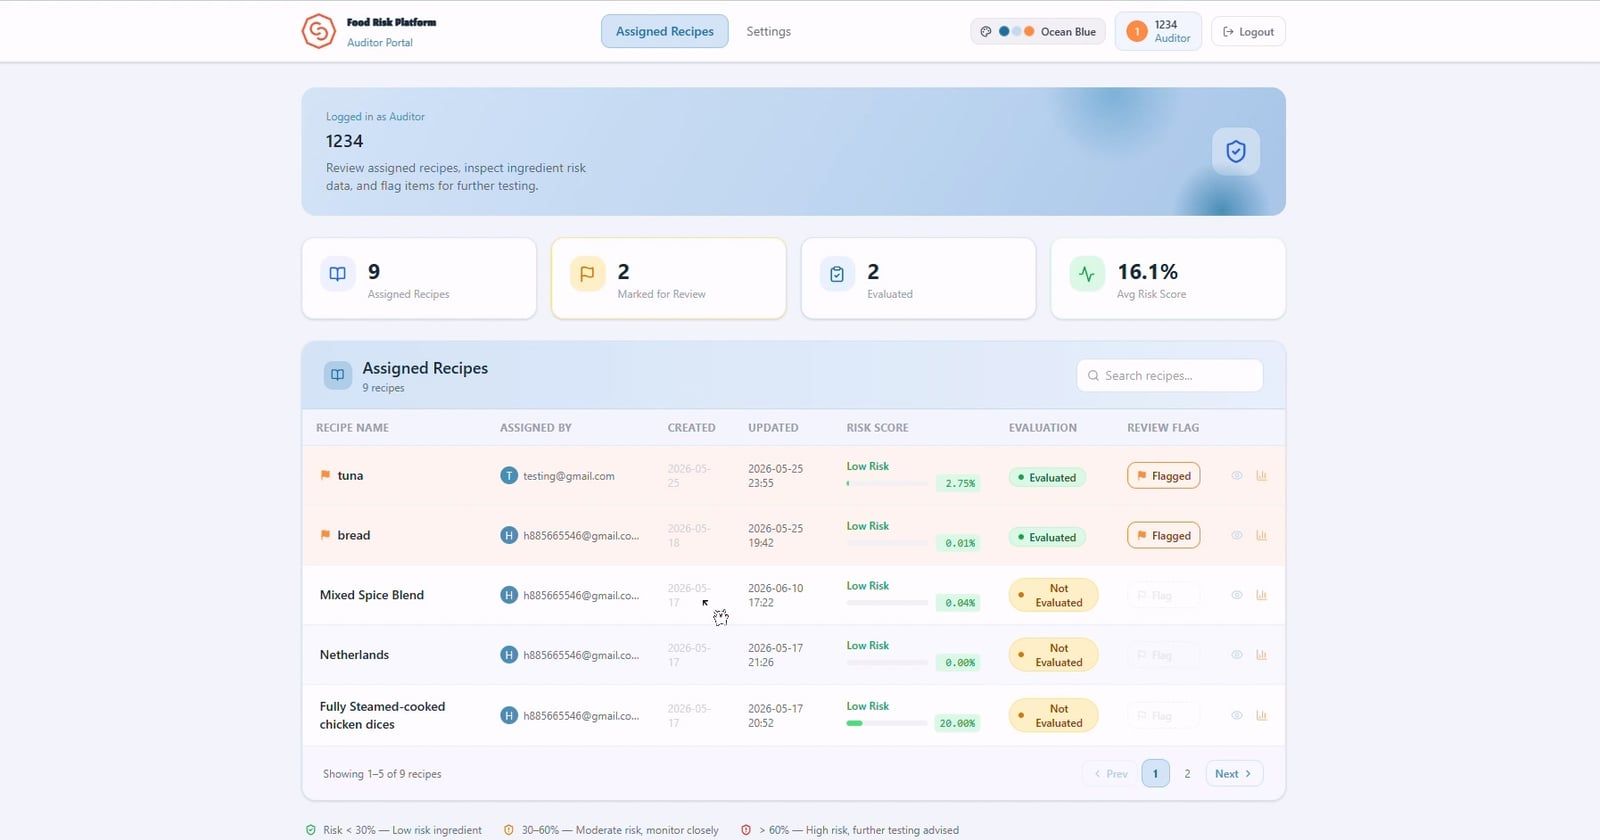Image resolution: width=1600 pixels, height=840 pixels.
Task: View tuna recipe with the eye icon
Action: (1237, 476)
